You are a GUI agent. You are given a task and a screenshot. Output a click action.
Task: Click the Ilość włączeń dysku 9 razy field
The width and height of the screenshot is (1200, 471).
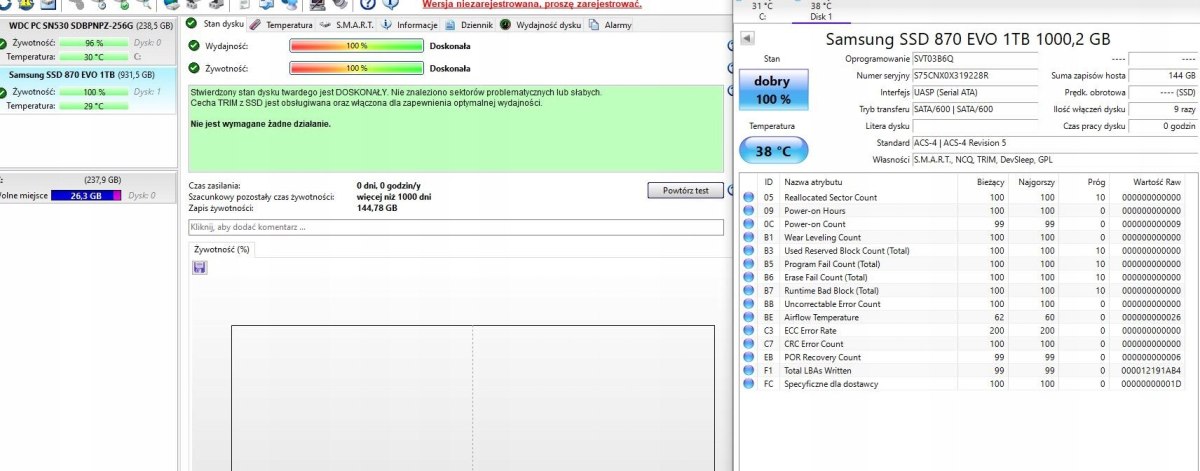[x=1165, y=109]
